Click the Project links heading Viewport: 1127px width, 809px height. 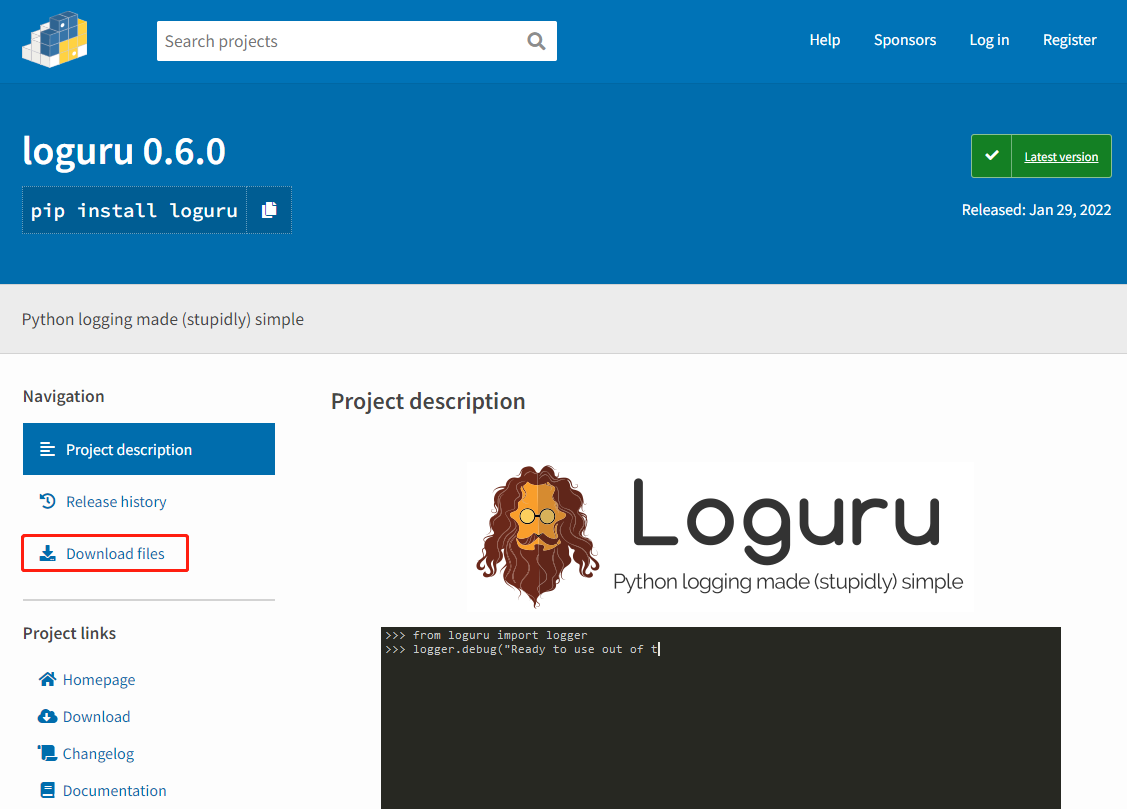point(69,633)
